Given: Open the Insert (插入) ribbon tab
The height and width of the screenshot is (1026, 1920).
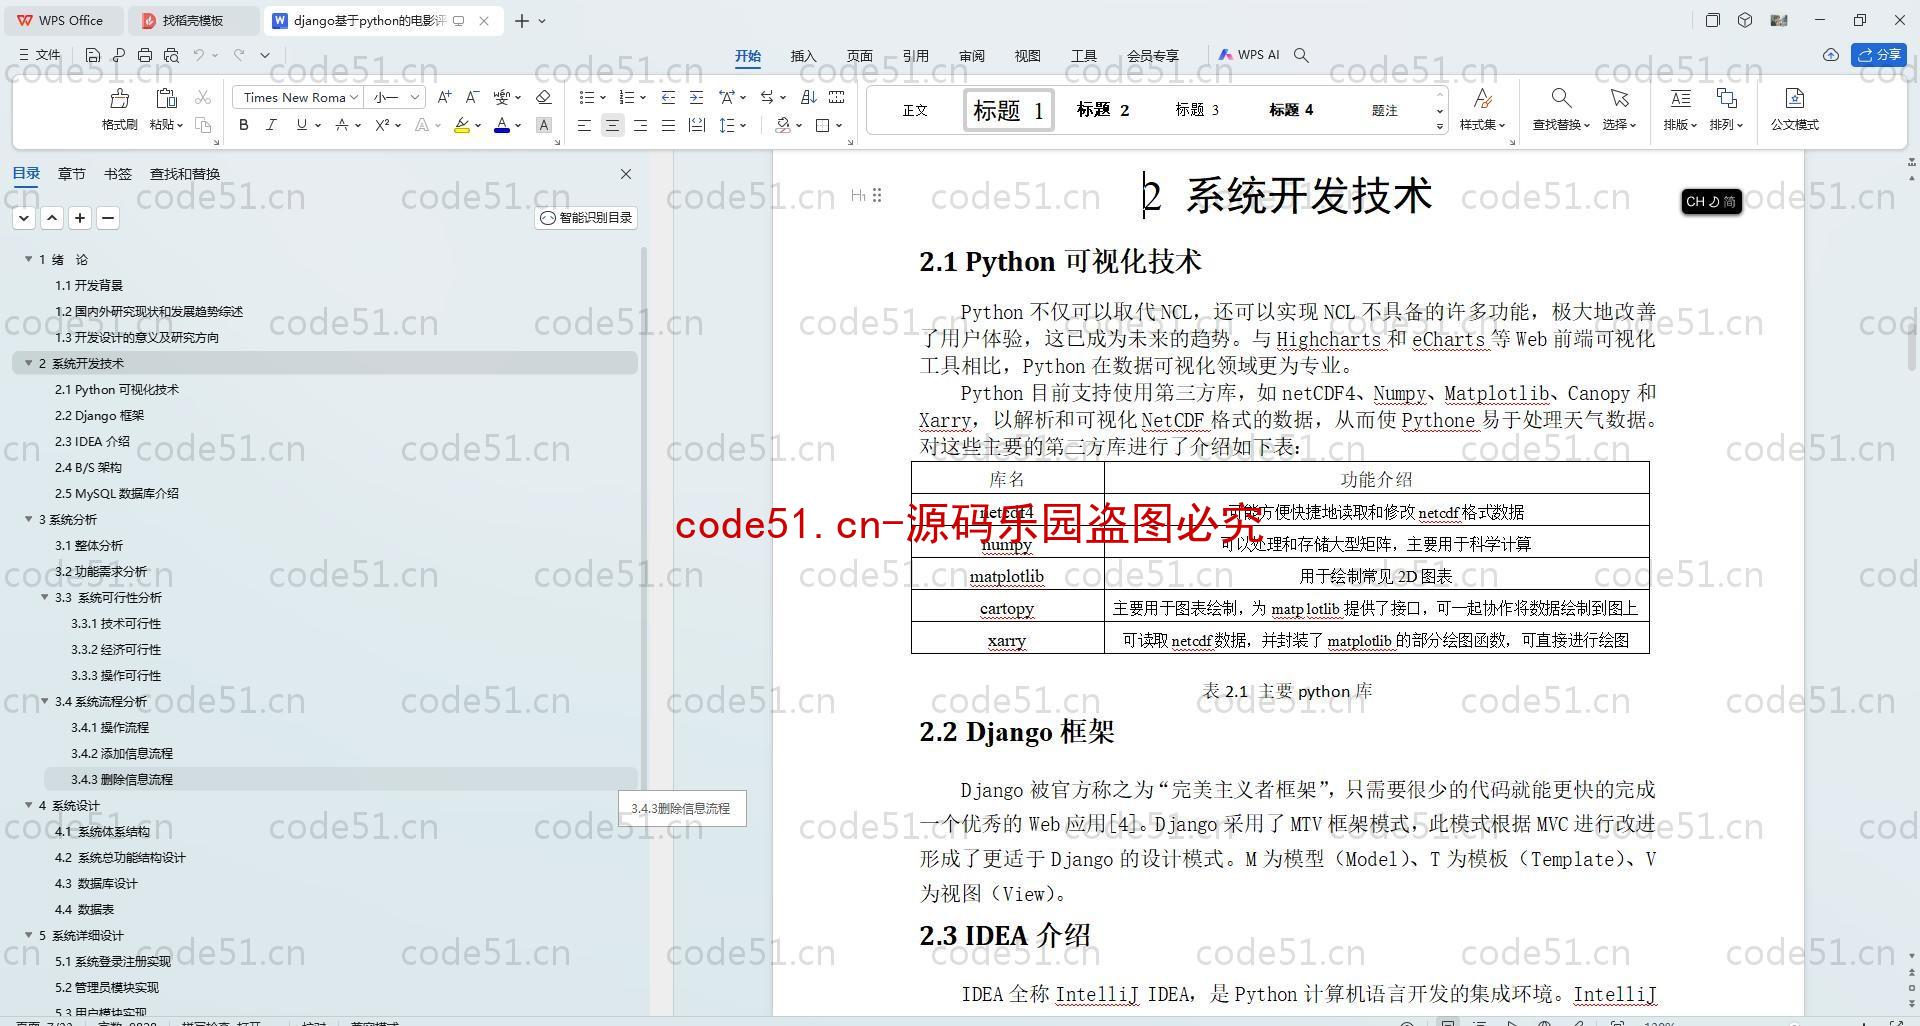Looking at the screenshot, I should point(803,56).
